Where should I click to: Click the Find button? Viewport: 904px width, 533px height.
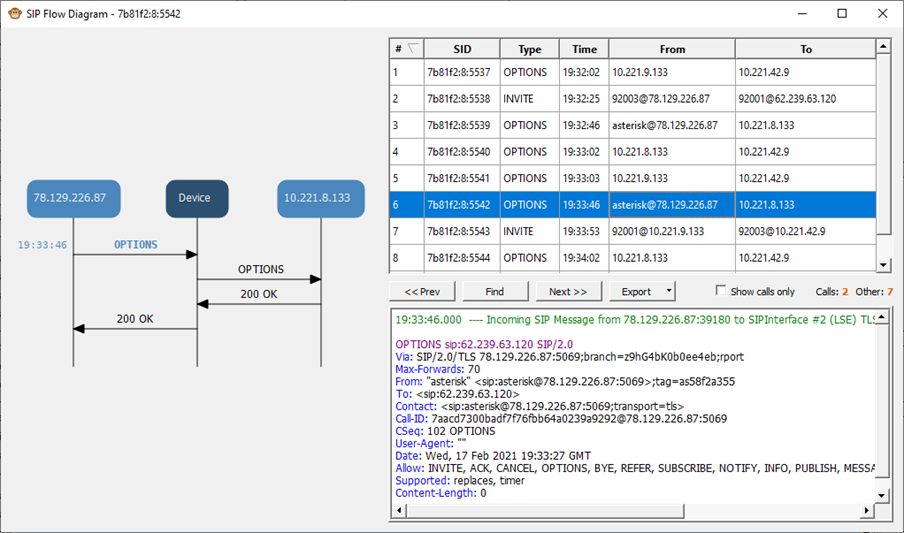(x=495, y=291)
